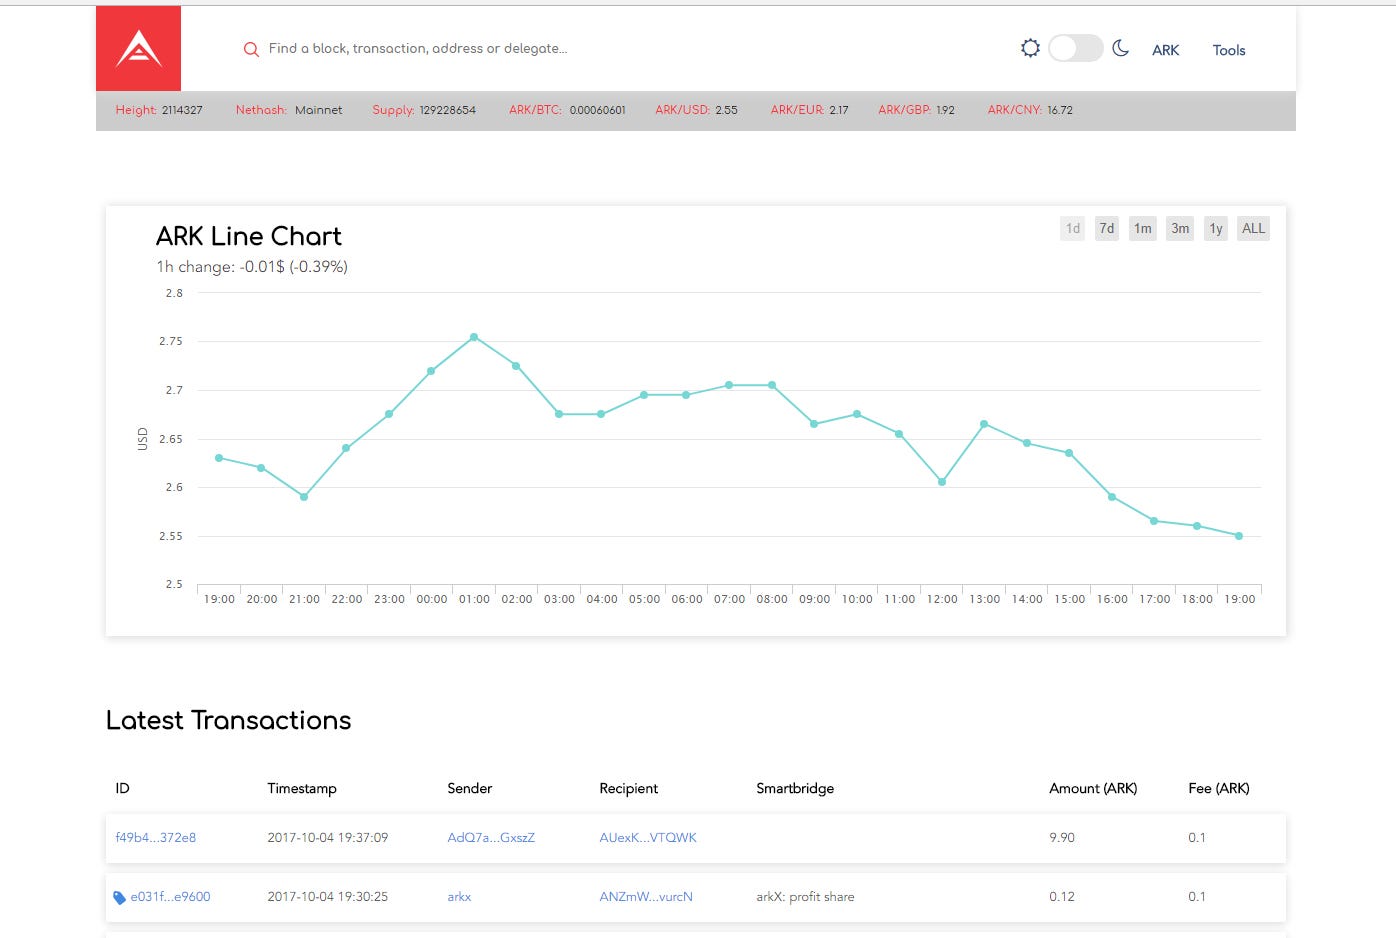Open transaction e031f...e9600
1396x938 pixels.
(x=170, y=897)
